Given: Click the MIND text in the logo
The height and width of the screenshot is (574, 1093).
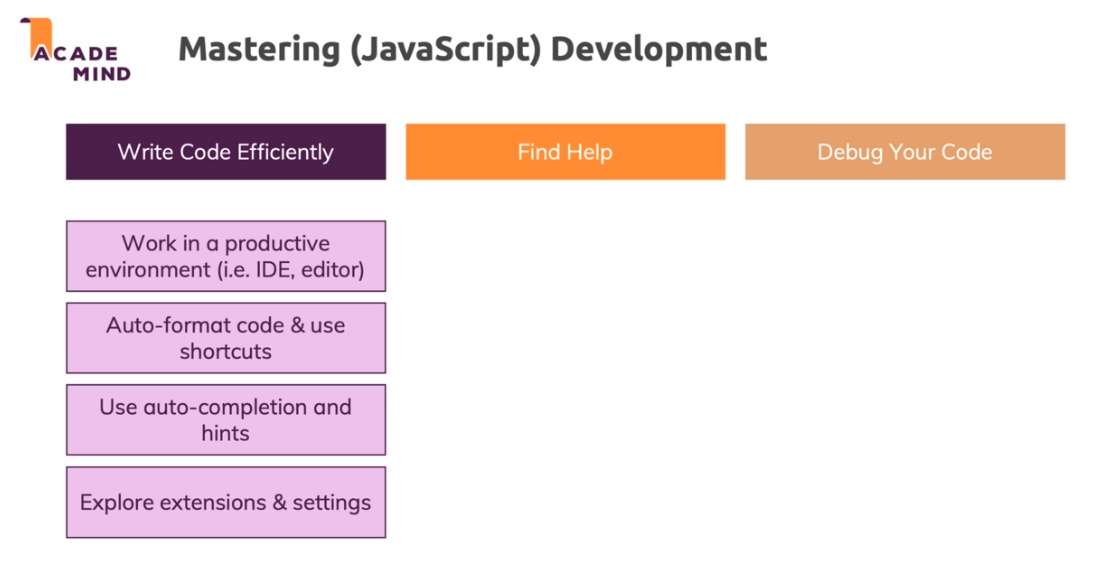Looking at the screenshot, I should pos(101,73).
